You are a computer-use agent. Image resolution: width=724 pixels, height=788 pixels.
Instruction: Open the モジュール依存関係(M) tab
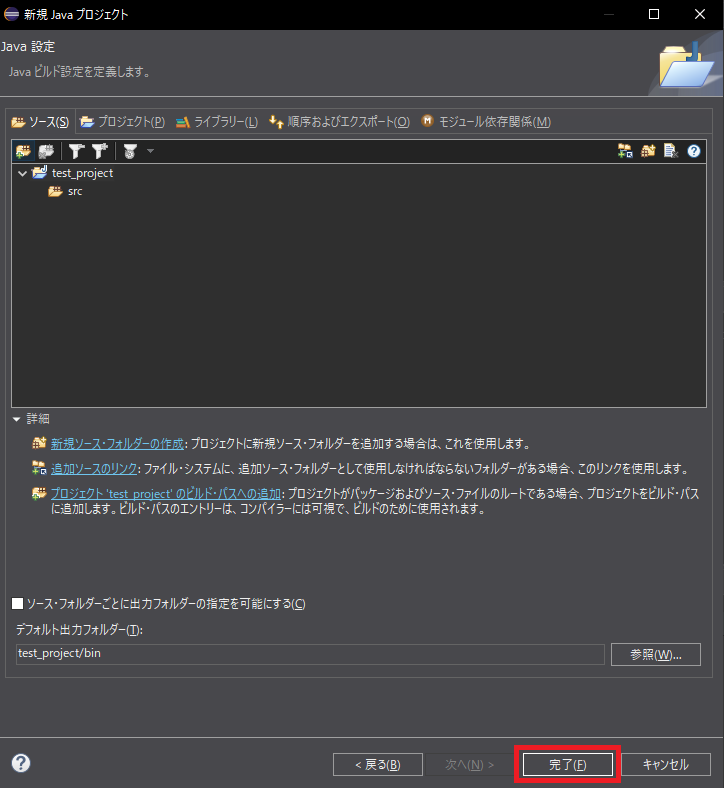pyautogui.click(x=486, y=122)
